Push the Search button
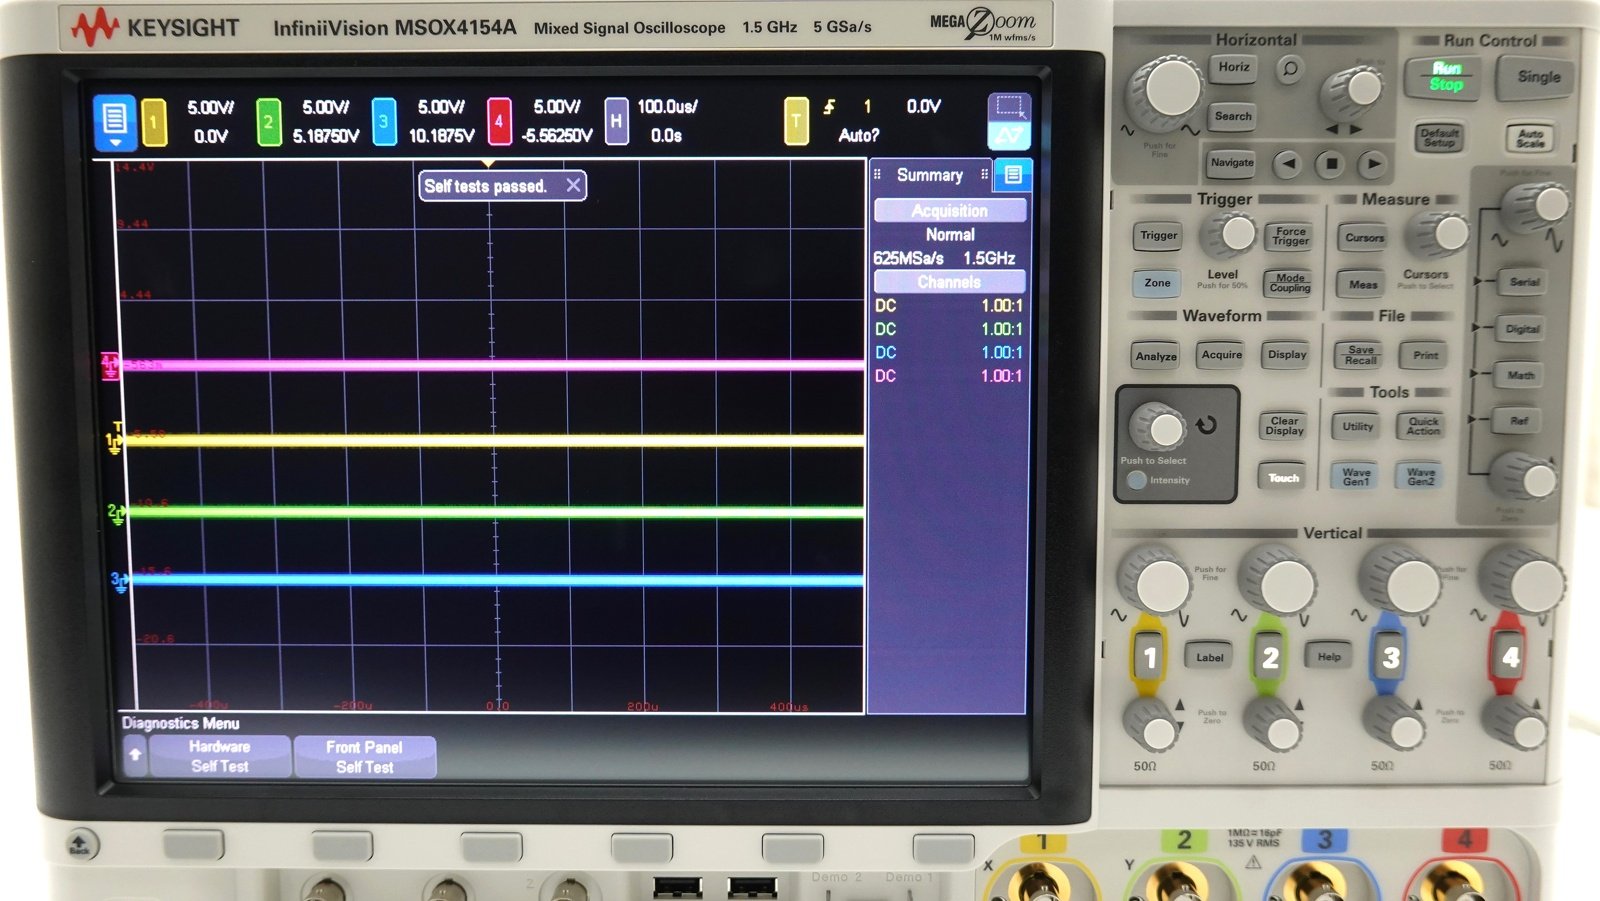Image resolution: width=1600 pixels, height=901 pixels. click(1233, 117)
